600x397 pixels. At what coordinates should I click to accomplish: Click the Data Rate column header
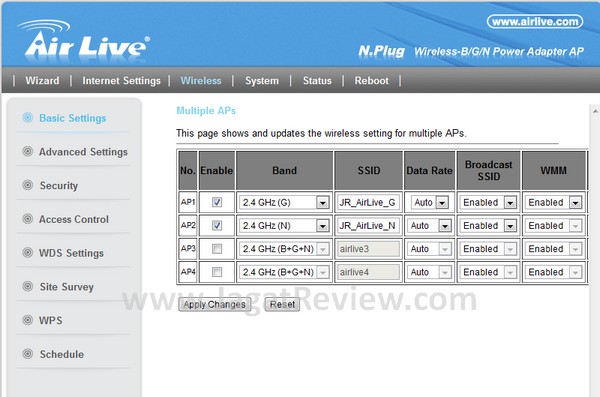click(429, 170)
